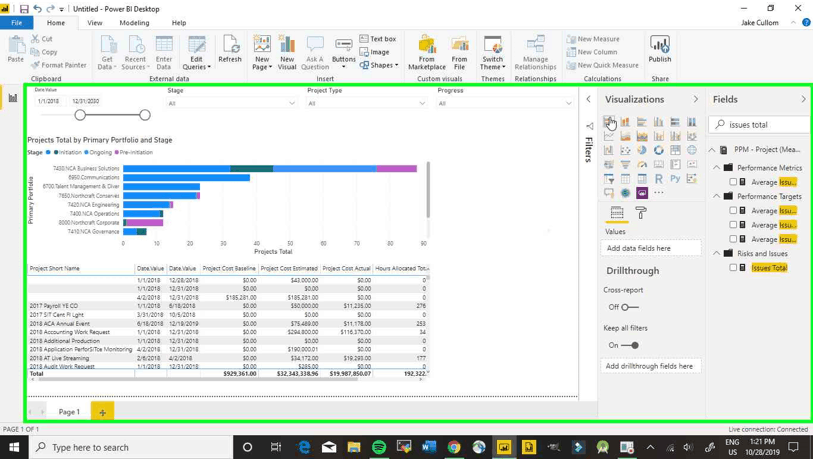Insert a Pie chart visual
The width and height of the screenshot is (814, 460).
[x=642, y=150]
